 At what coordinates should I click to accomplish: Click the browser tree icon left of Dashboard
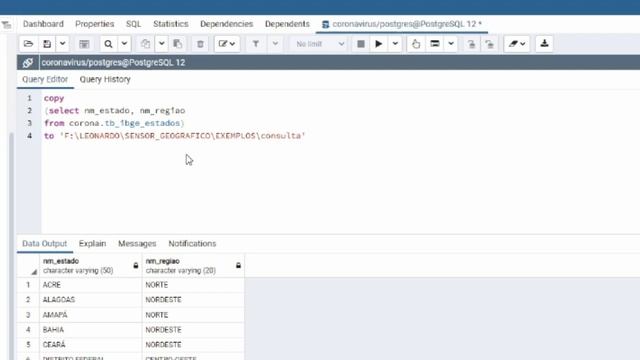point(7,25)
